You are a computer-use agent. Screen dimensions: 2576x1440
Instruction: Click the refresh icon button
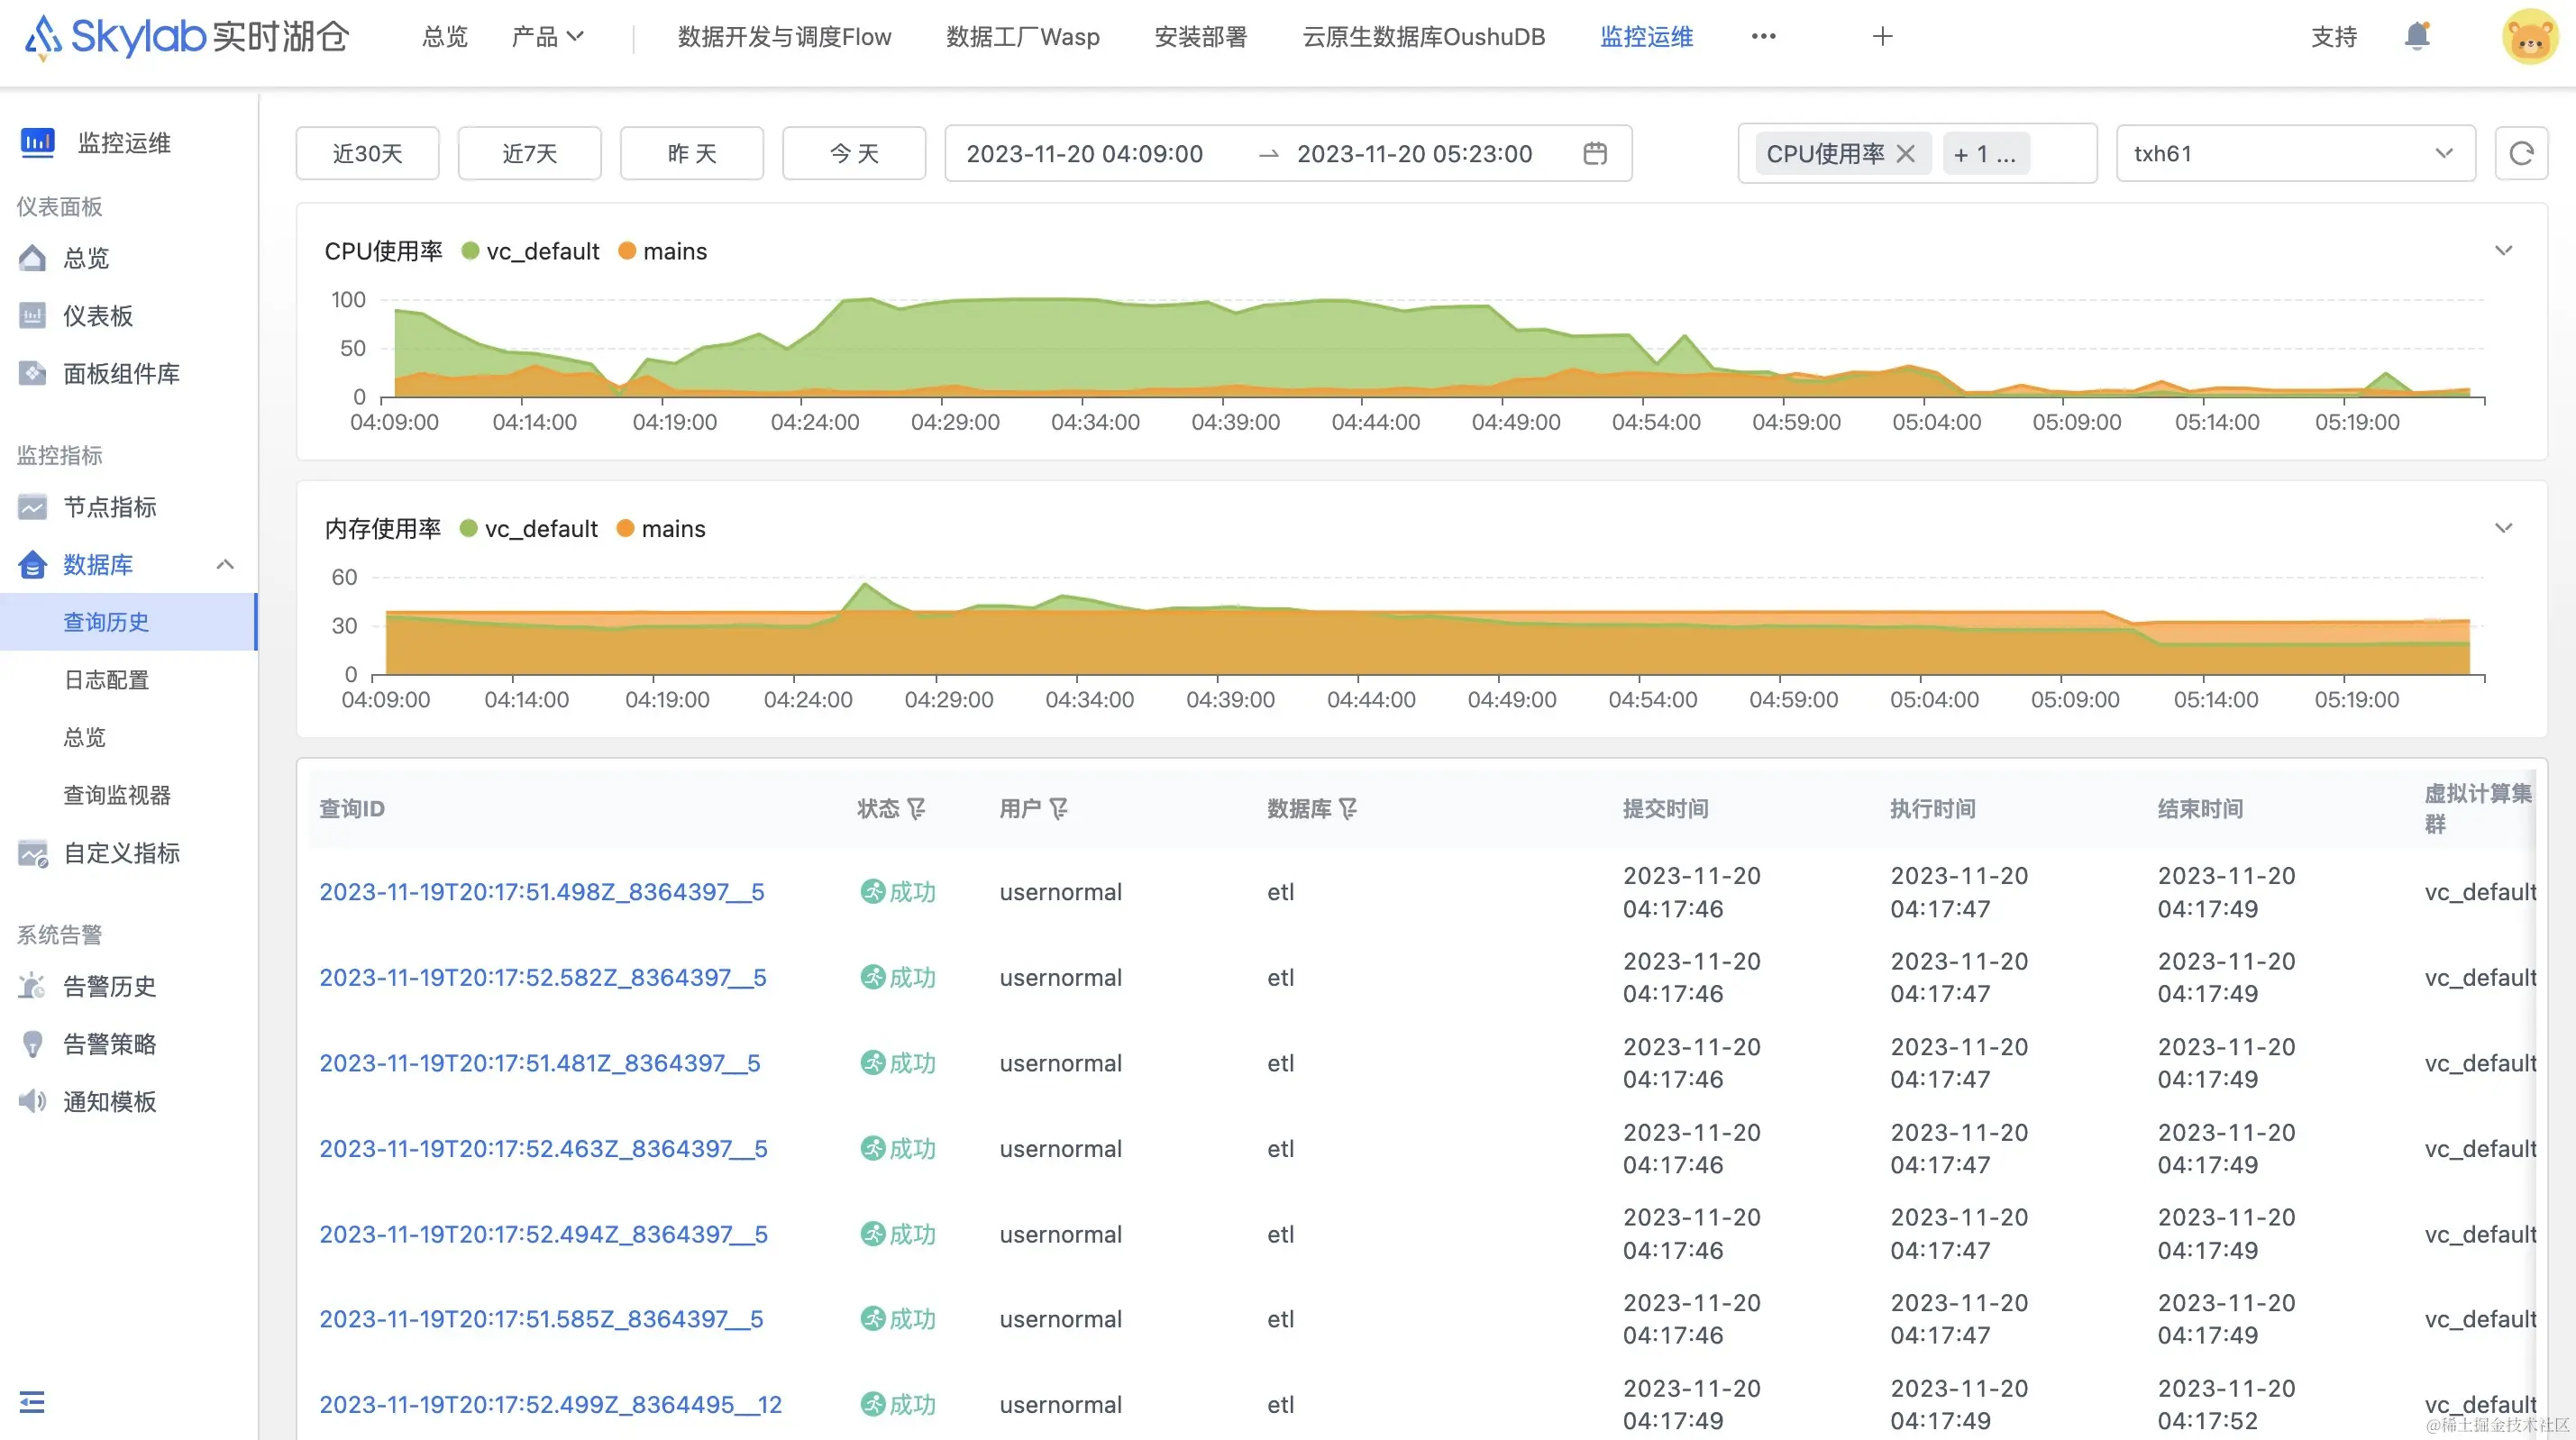[x=2521, y=153]
